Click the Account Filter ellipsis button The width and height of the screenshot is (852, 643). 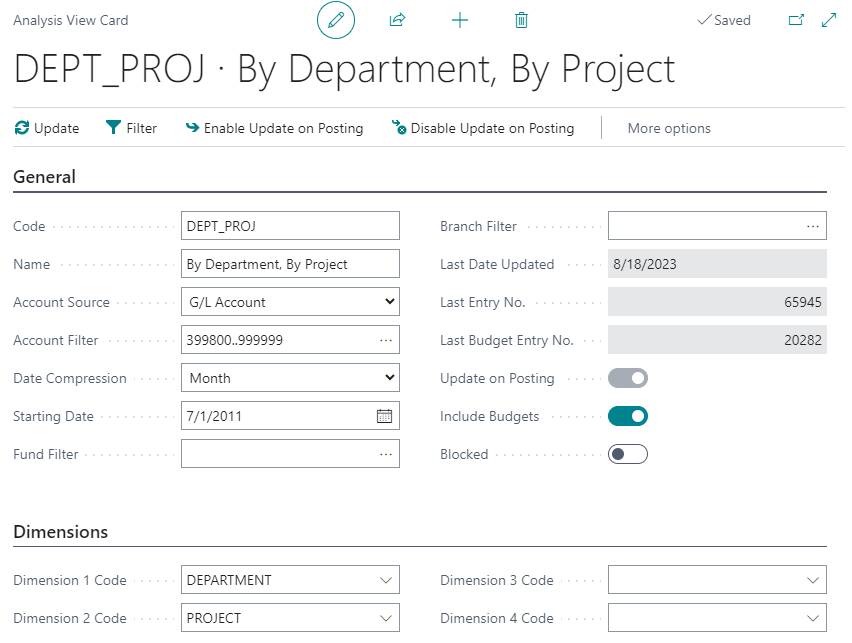(386, 340)
